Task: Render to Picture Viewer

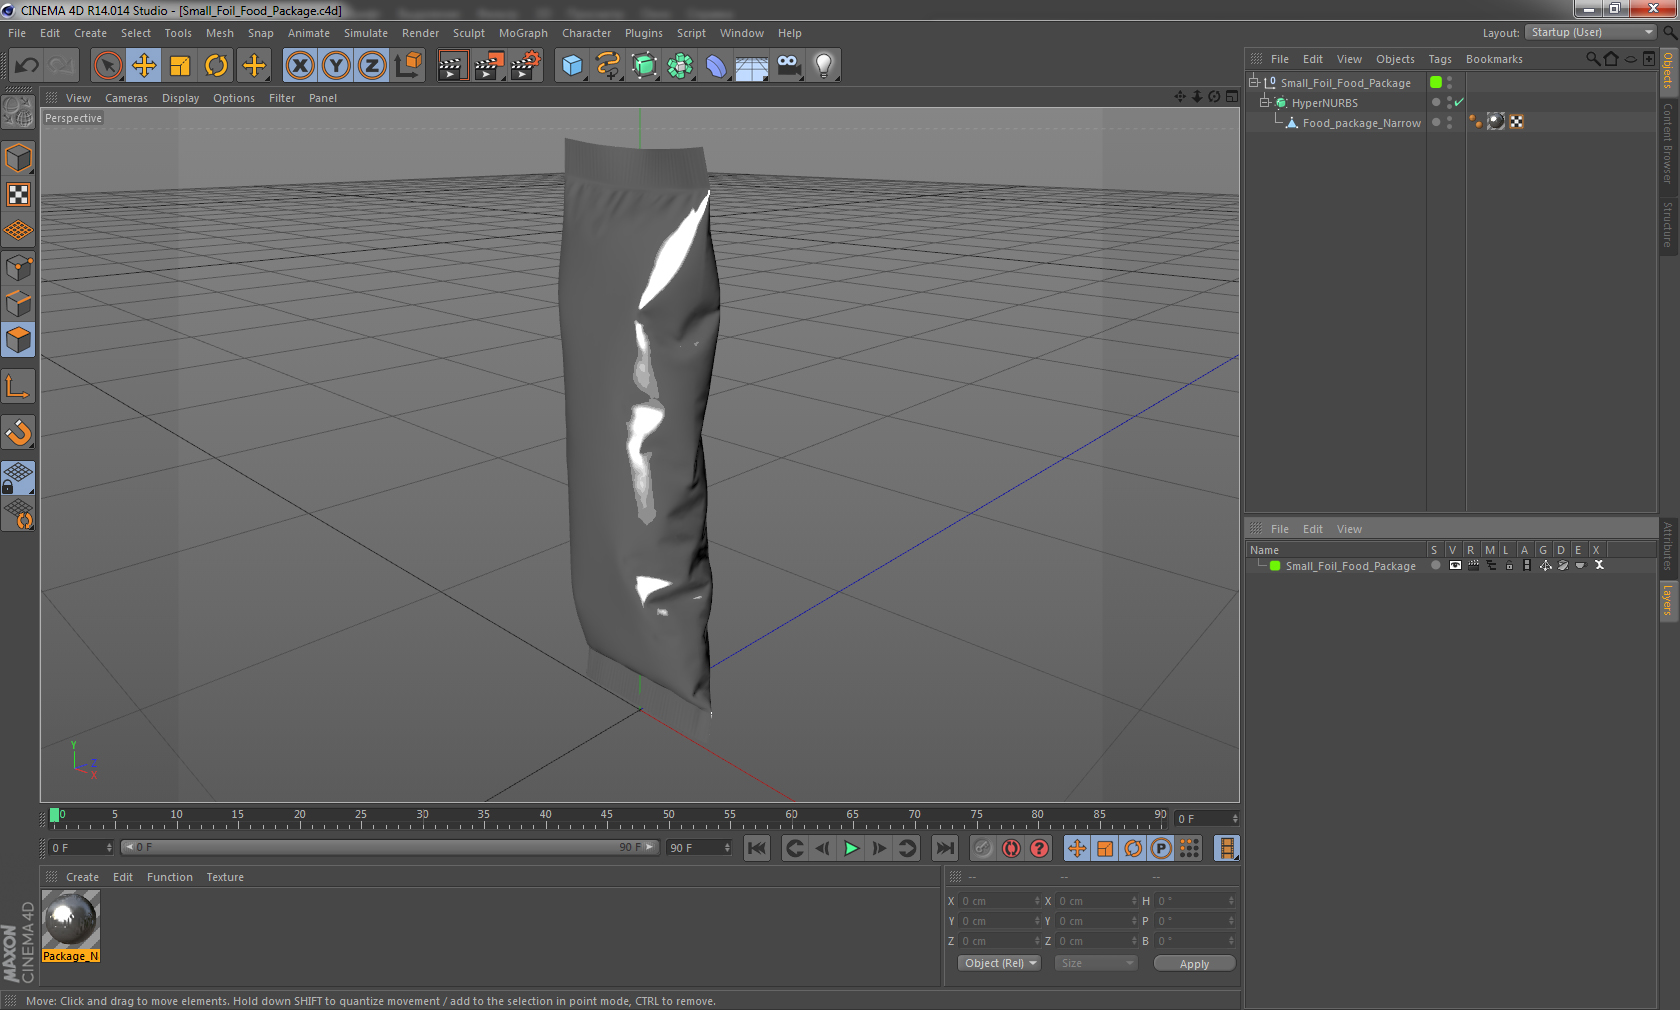Action: click(x=489, y=66)
